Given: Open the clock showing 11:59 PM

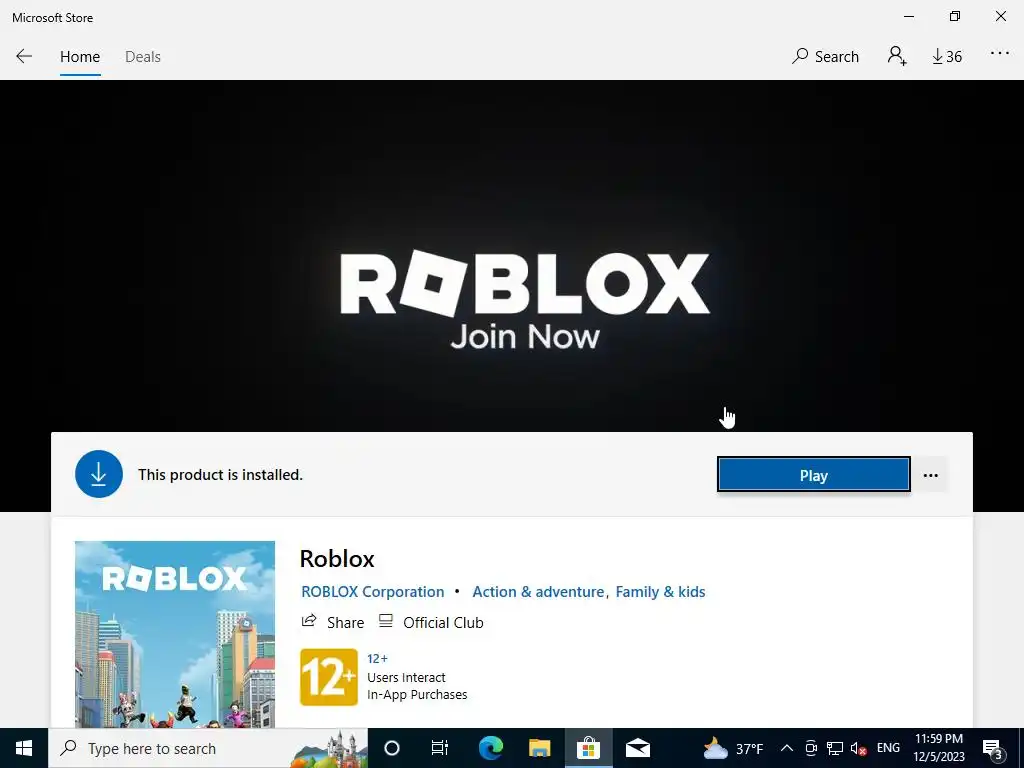Looking at the screenshot, I should click(x=939, y=748).
